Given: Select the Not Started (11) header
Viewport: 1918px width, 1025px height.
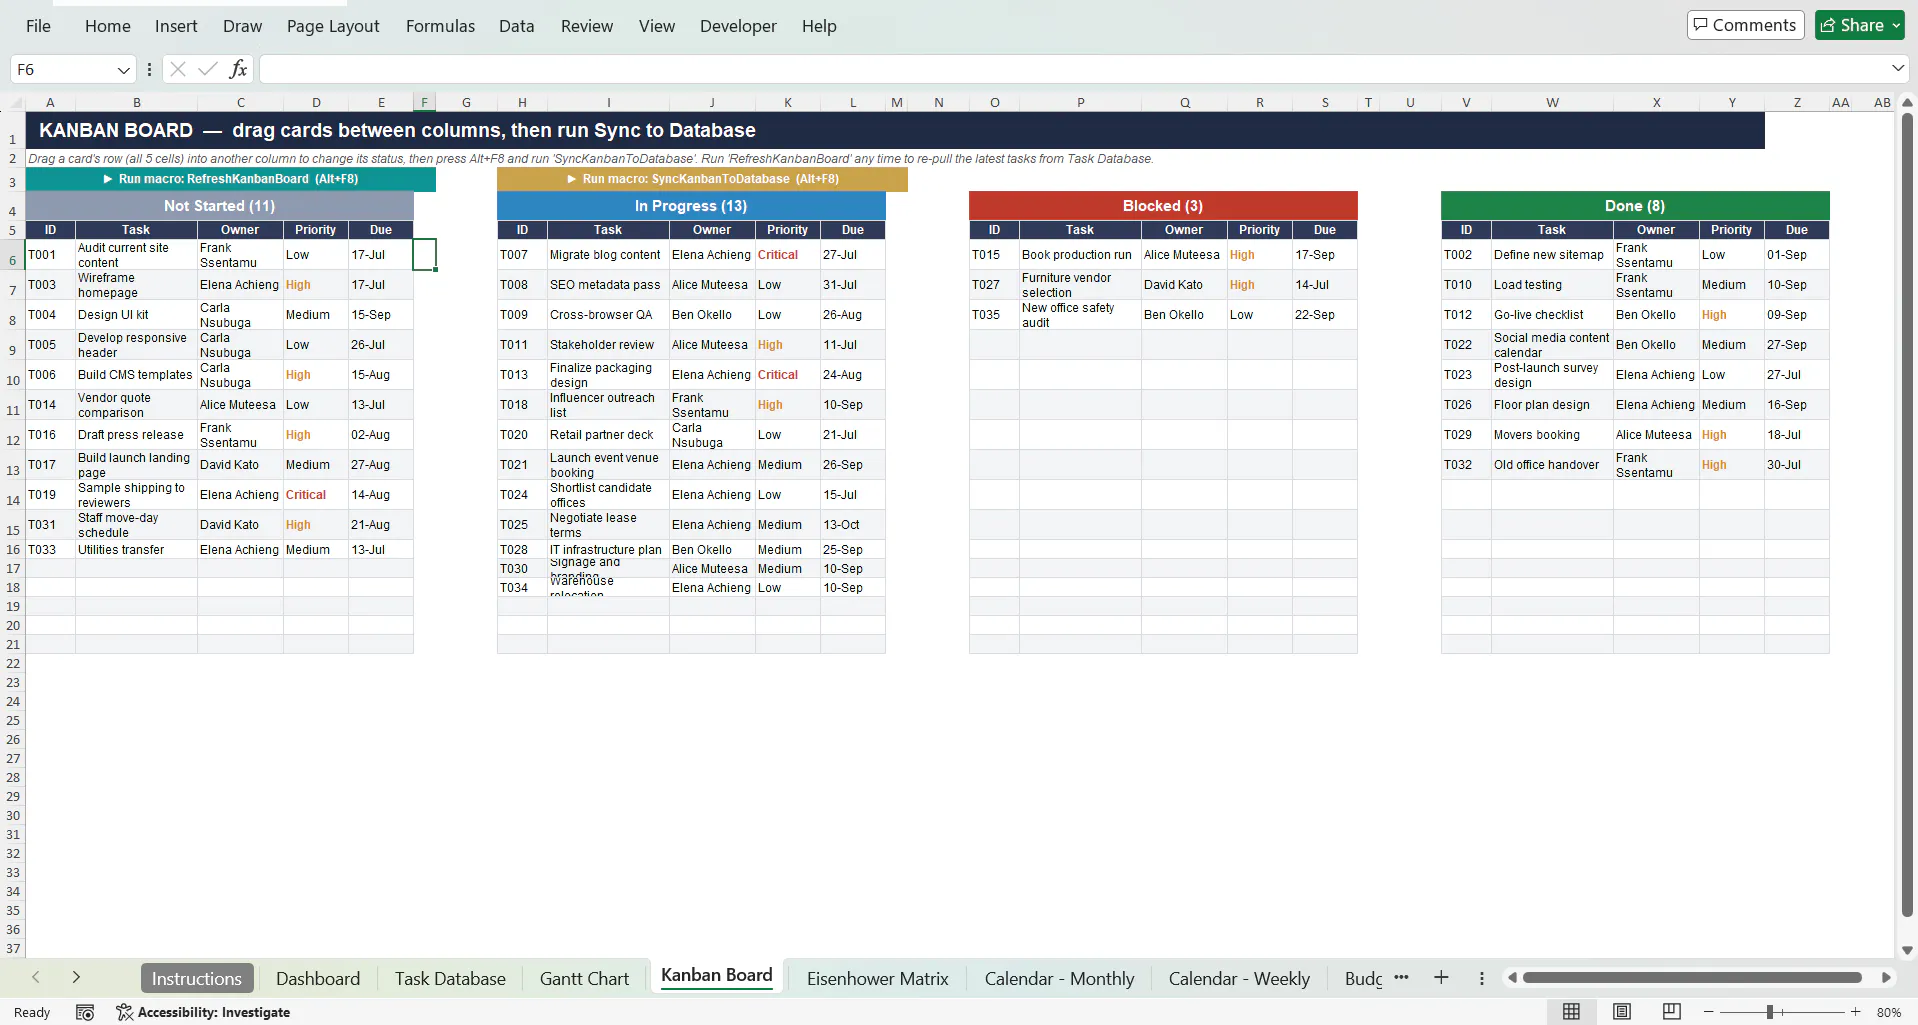Looking at the screenshot, I should (x=219, y=206).
